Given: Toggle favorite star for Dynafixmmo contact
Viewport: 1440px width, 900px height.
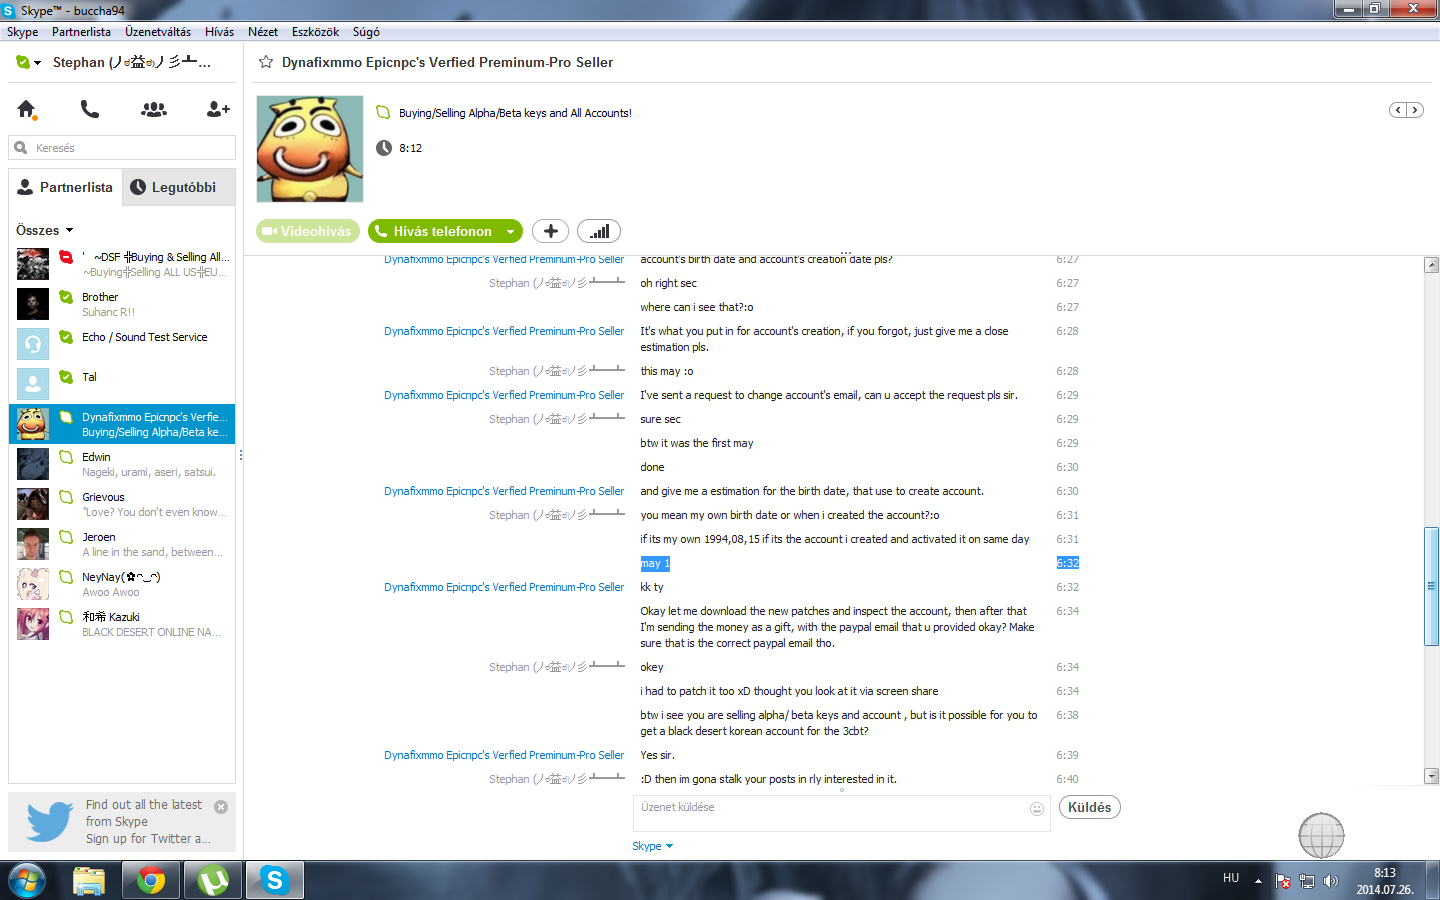Looking at the screenshot, I should (x=266, y=62).
